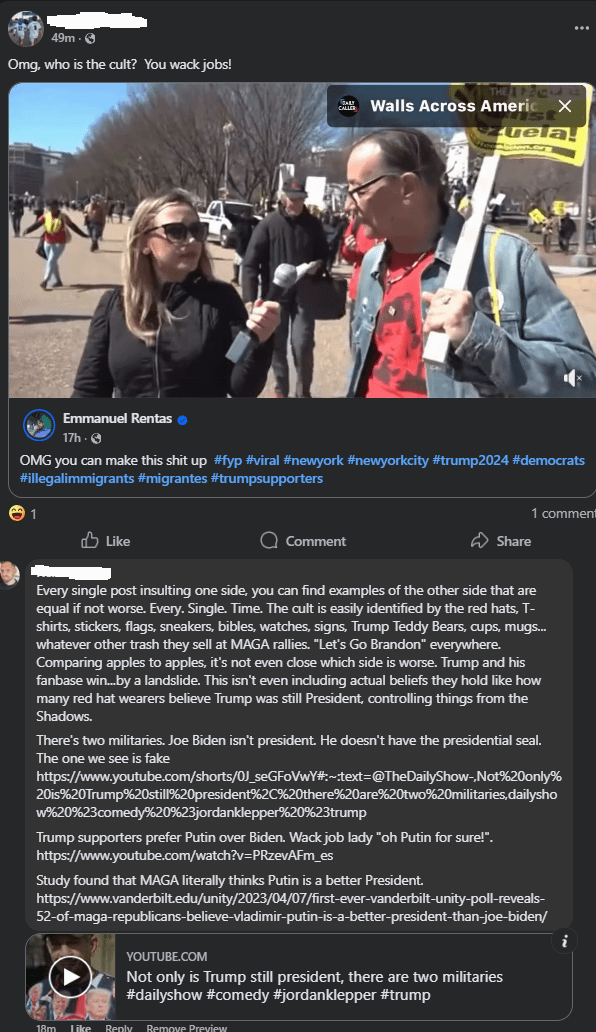
Task: Click the Daily Caller logo icon
Action: click(x=348, y=106)
